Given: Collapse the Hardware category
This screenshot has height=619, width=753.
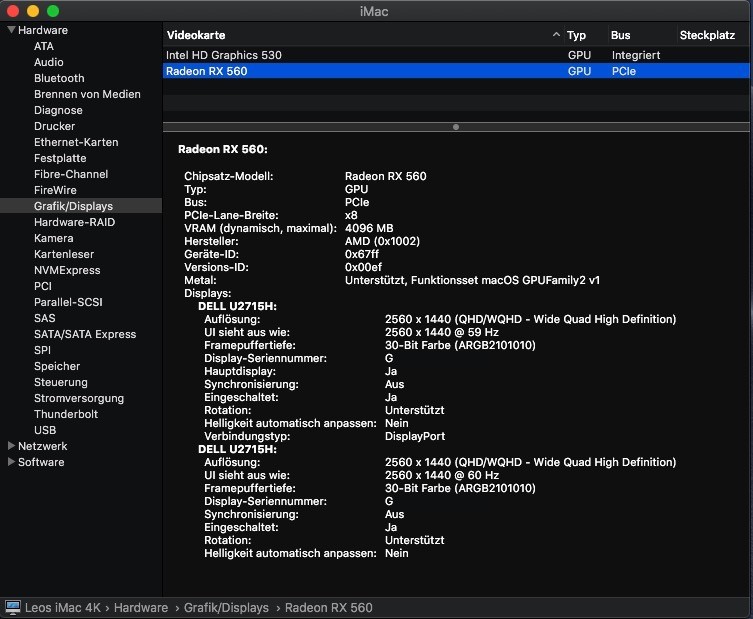Looking at the screenshot, I should (11, 30).
